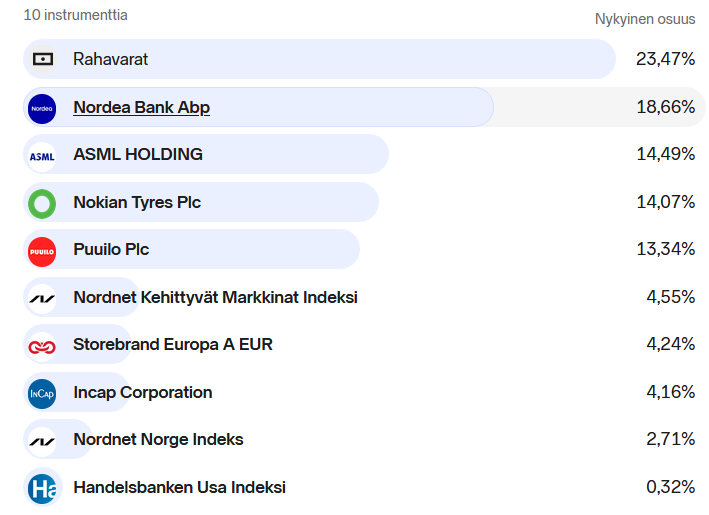This screenshot has height=515, width=709.
Task: Click the ASML Holding logo icon
Action: click(x=42, y=155)
